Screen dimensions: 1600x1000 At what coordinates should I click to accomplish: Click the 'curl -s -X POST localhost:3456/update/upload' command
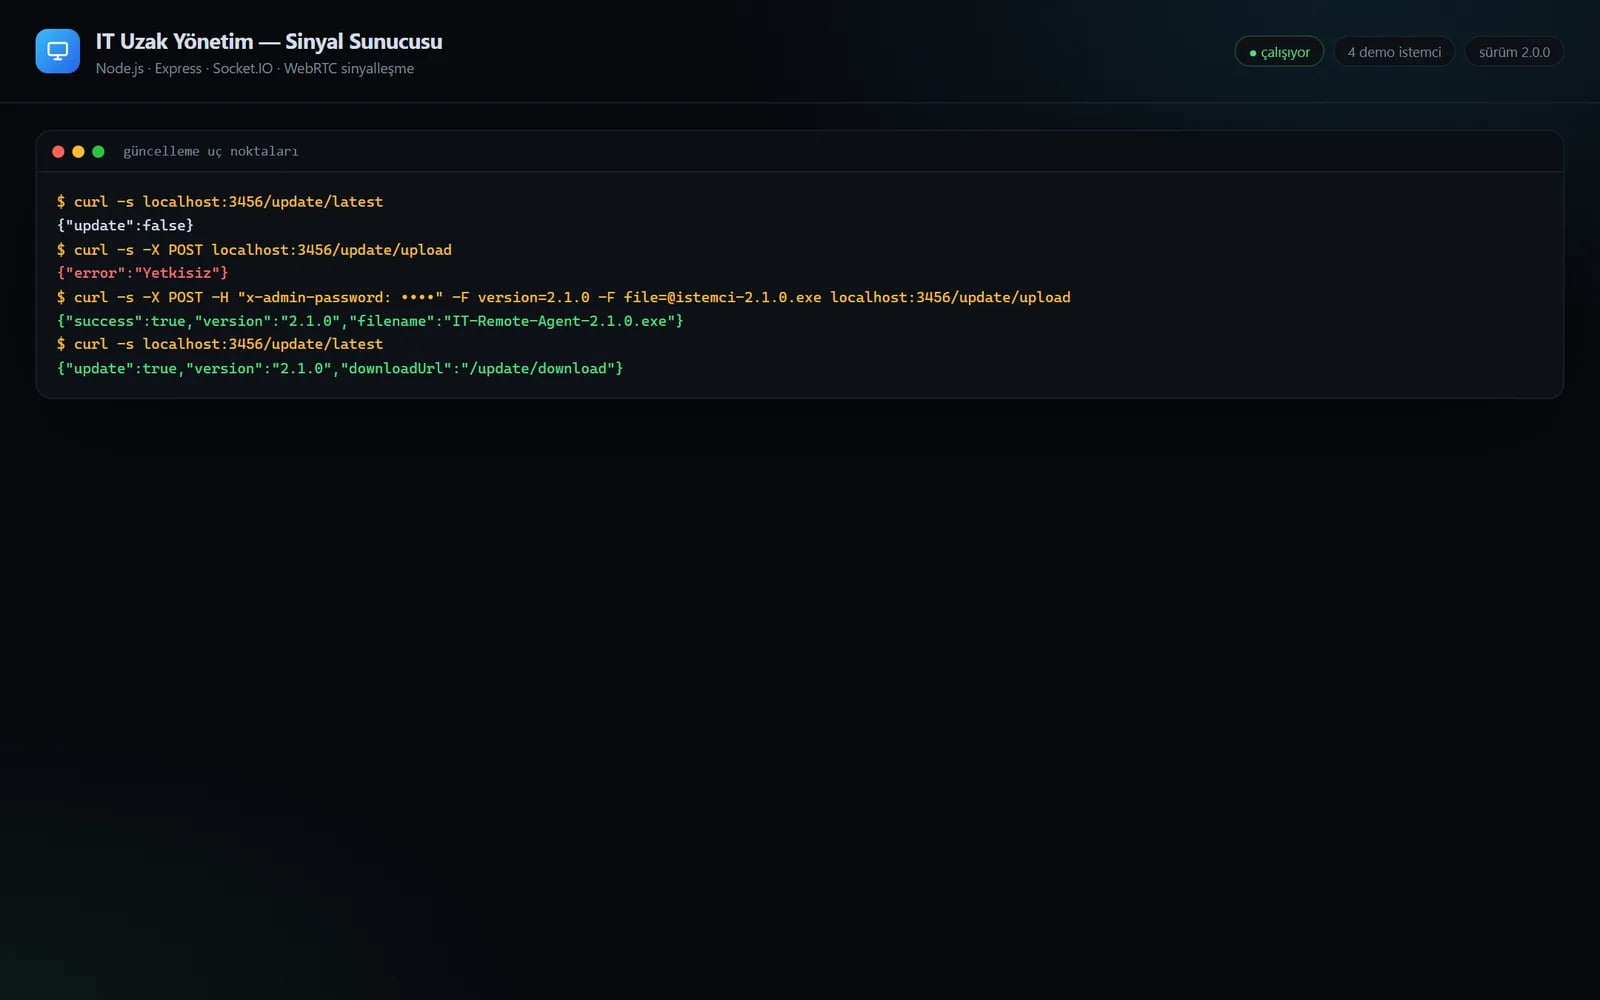pyautogui.click(x=254, y=250)
